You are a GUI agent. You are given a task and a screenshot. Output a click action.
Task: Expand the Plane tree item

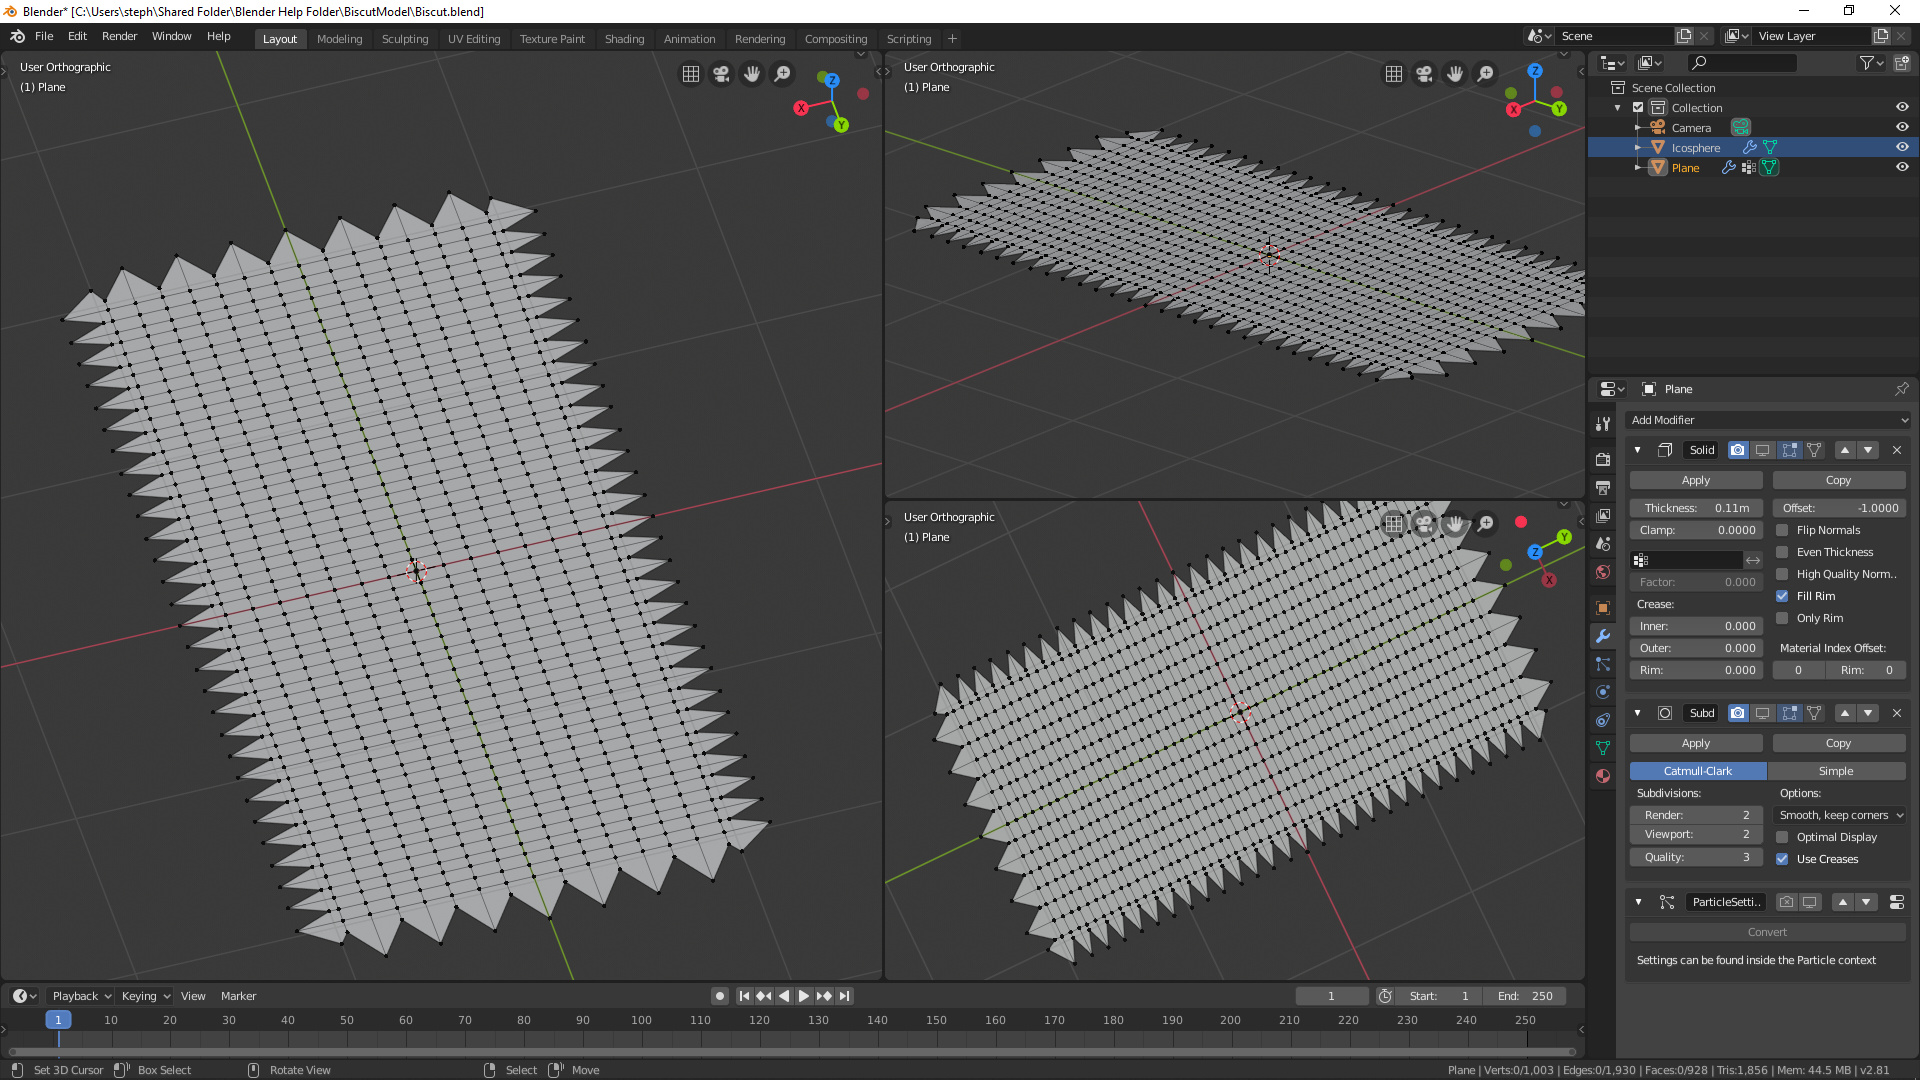coord(1637,167)
